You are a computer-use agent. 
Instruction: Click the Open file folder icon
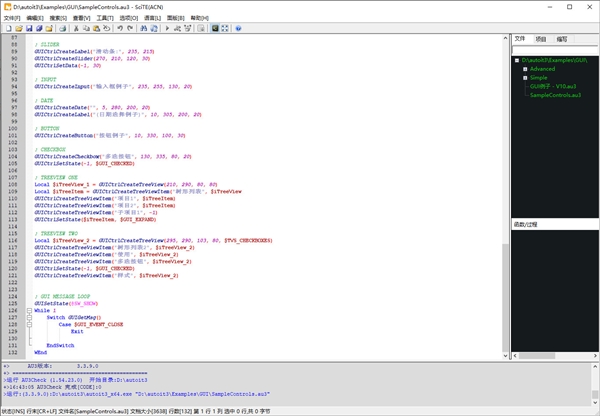pos(19,29)
